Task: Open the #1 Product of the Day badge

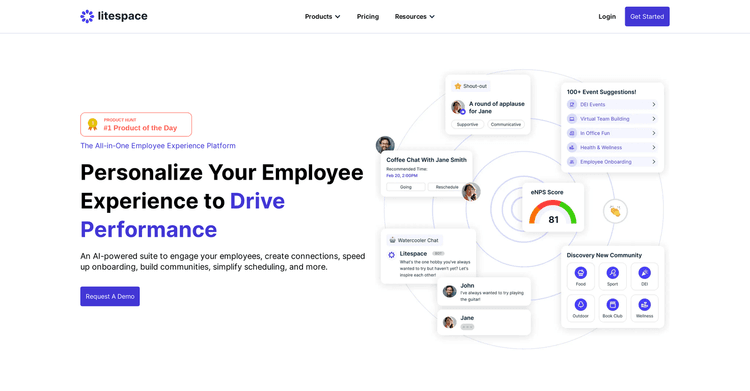Action: [136, 124]
